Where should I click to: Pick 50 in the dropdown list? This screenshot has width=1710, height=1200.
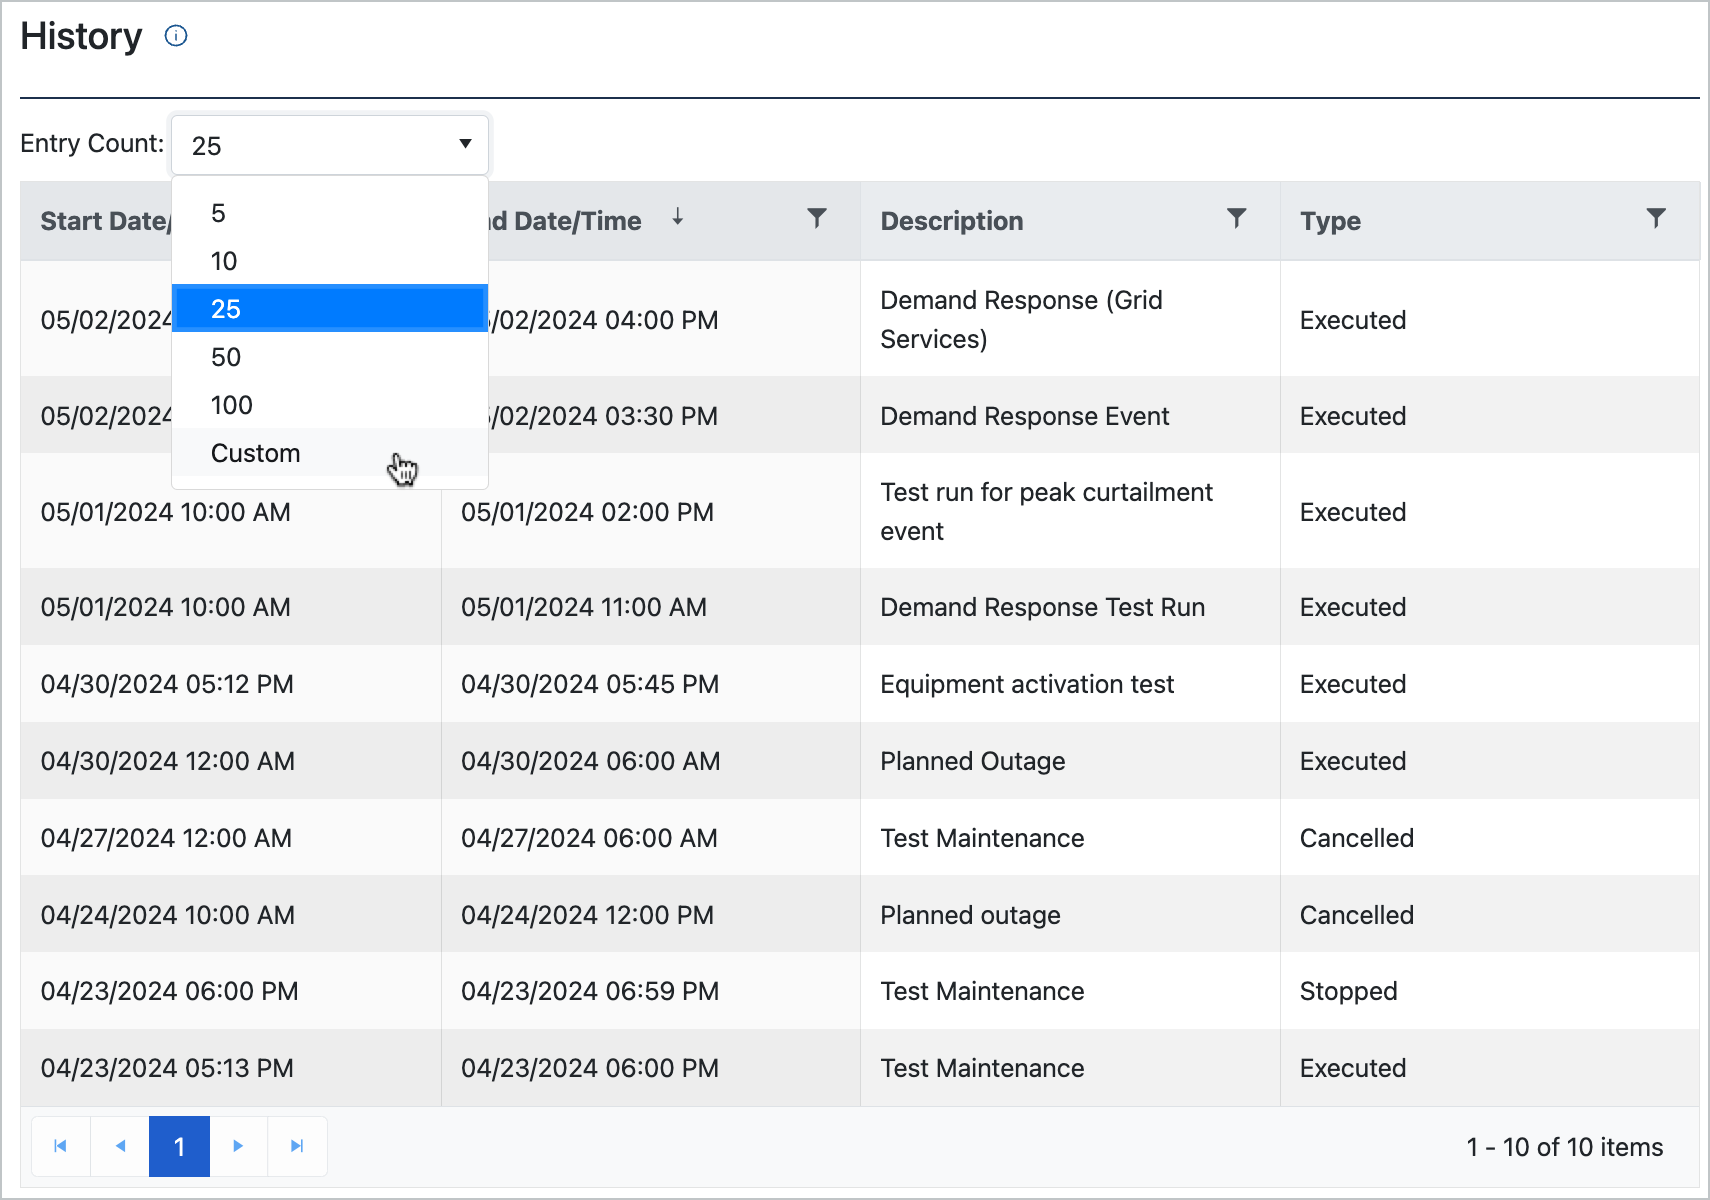(226, 357)
